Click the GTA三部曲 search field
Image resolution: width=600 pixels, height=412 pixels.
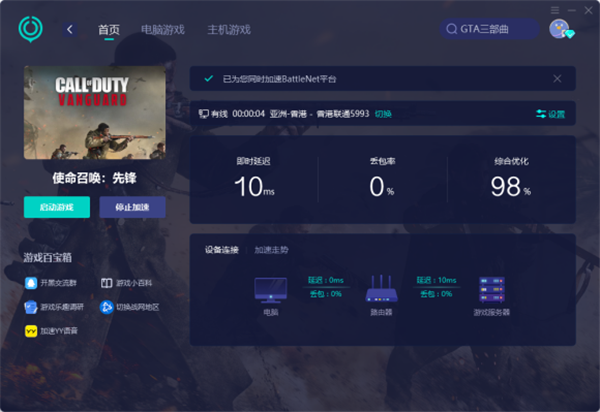pos(489,29)
